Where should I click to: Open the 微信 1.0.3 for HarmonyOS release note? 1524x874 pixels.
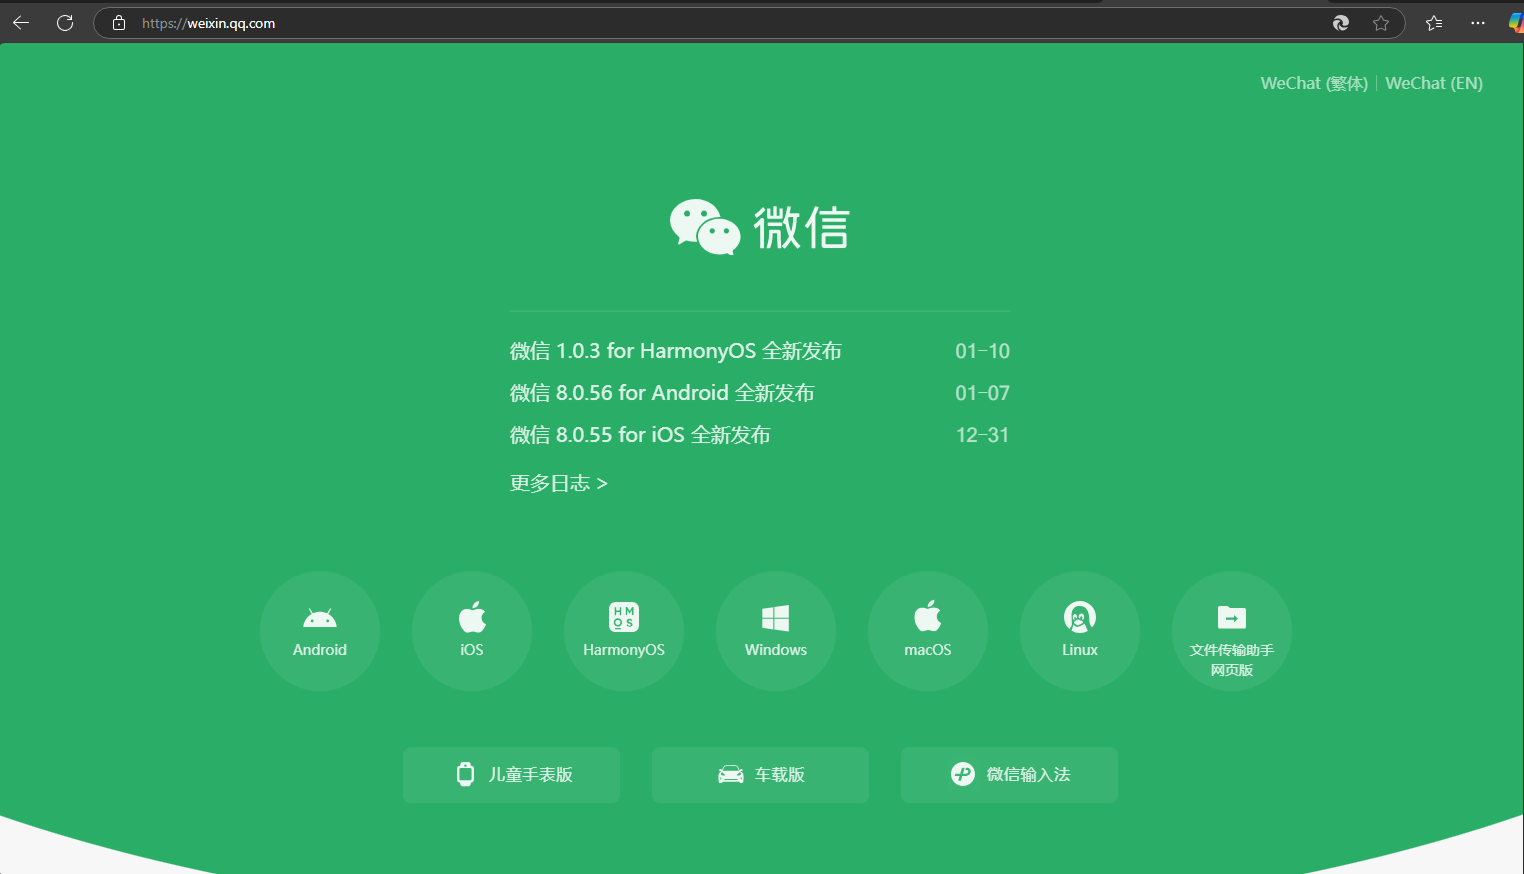coord(676,351)
